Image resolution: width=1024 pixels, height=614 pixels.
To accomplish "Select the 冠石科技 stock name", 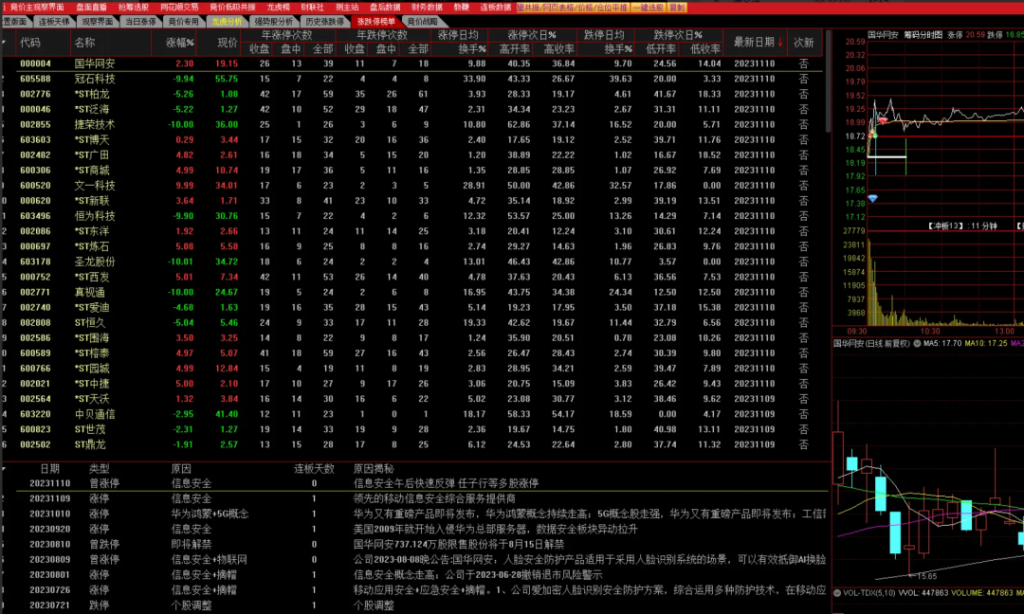I will point(90,78).
